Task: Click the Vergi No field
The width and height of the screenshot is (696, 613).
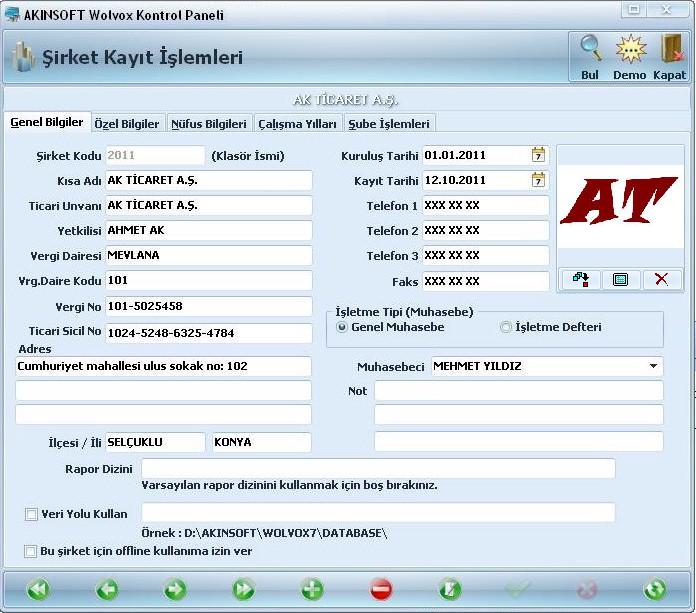Action: click(209, 306)
